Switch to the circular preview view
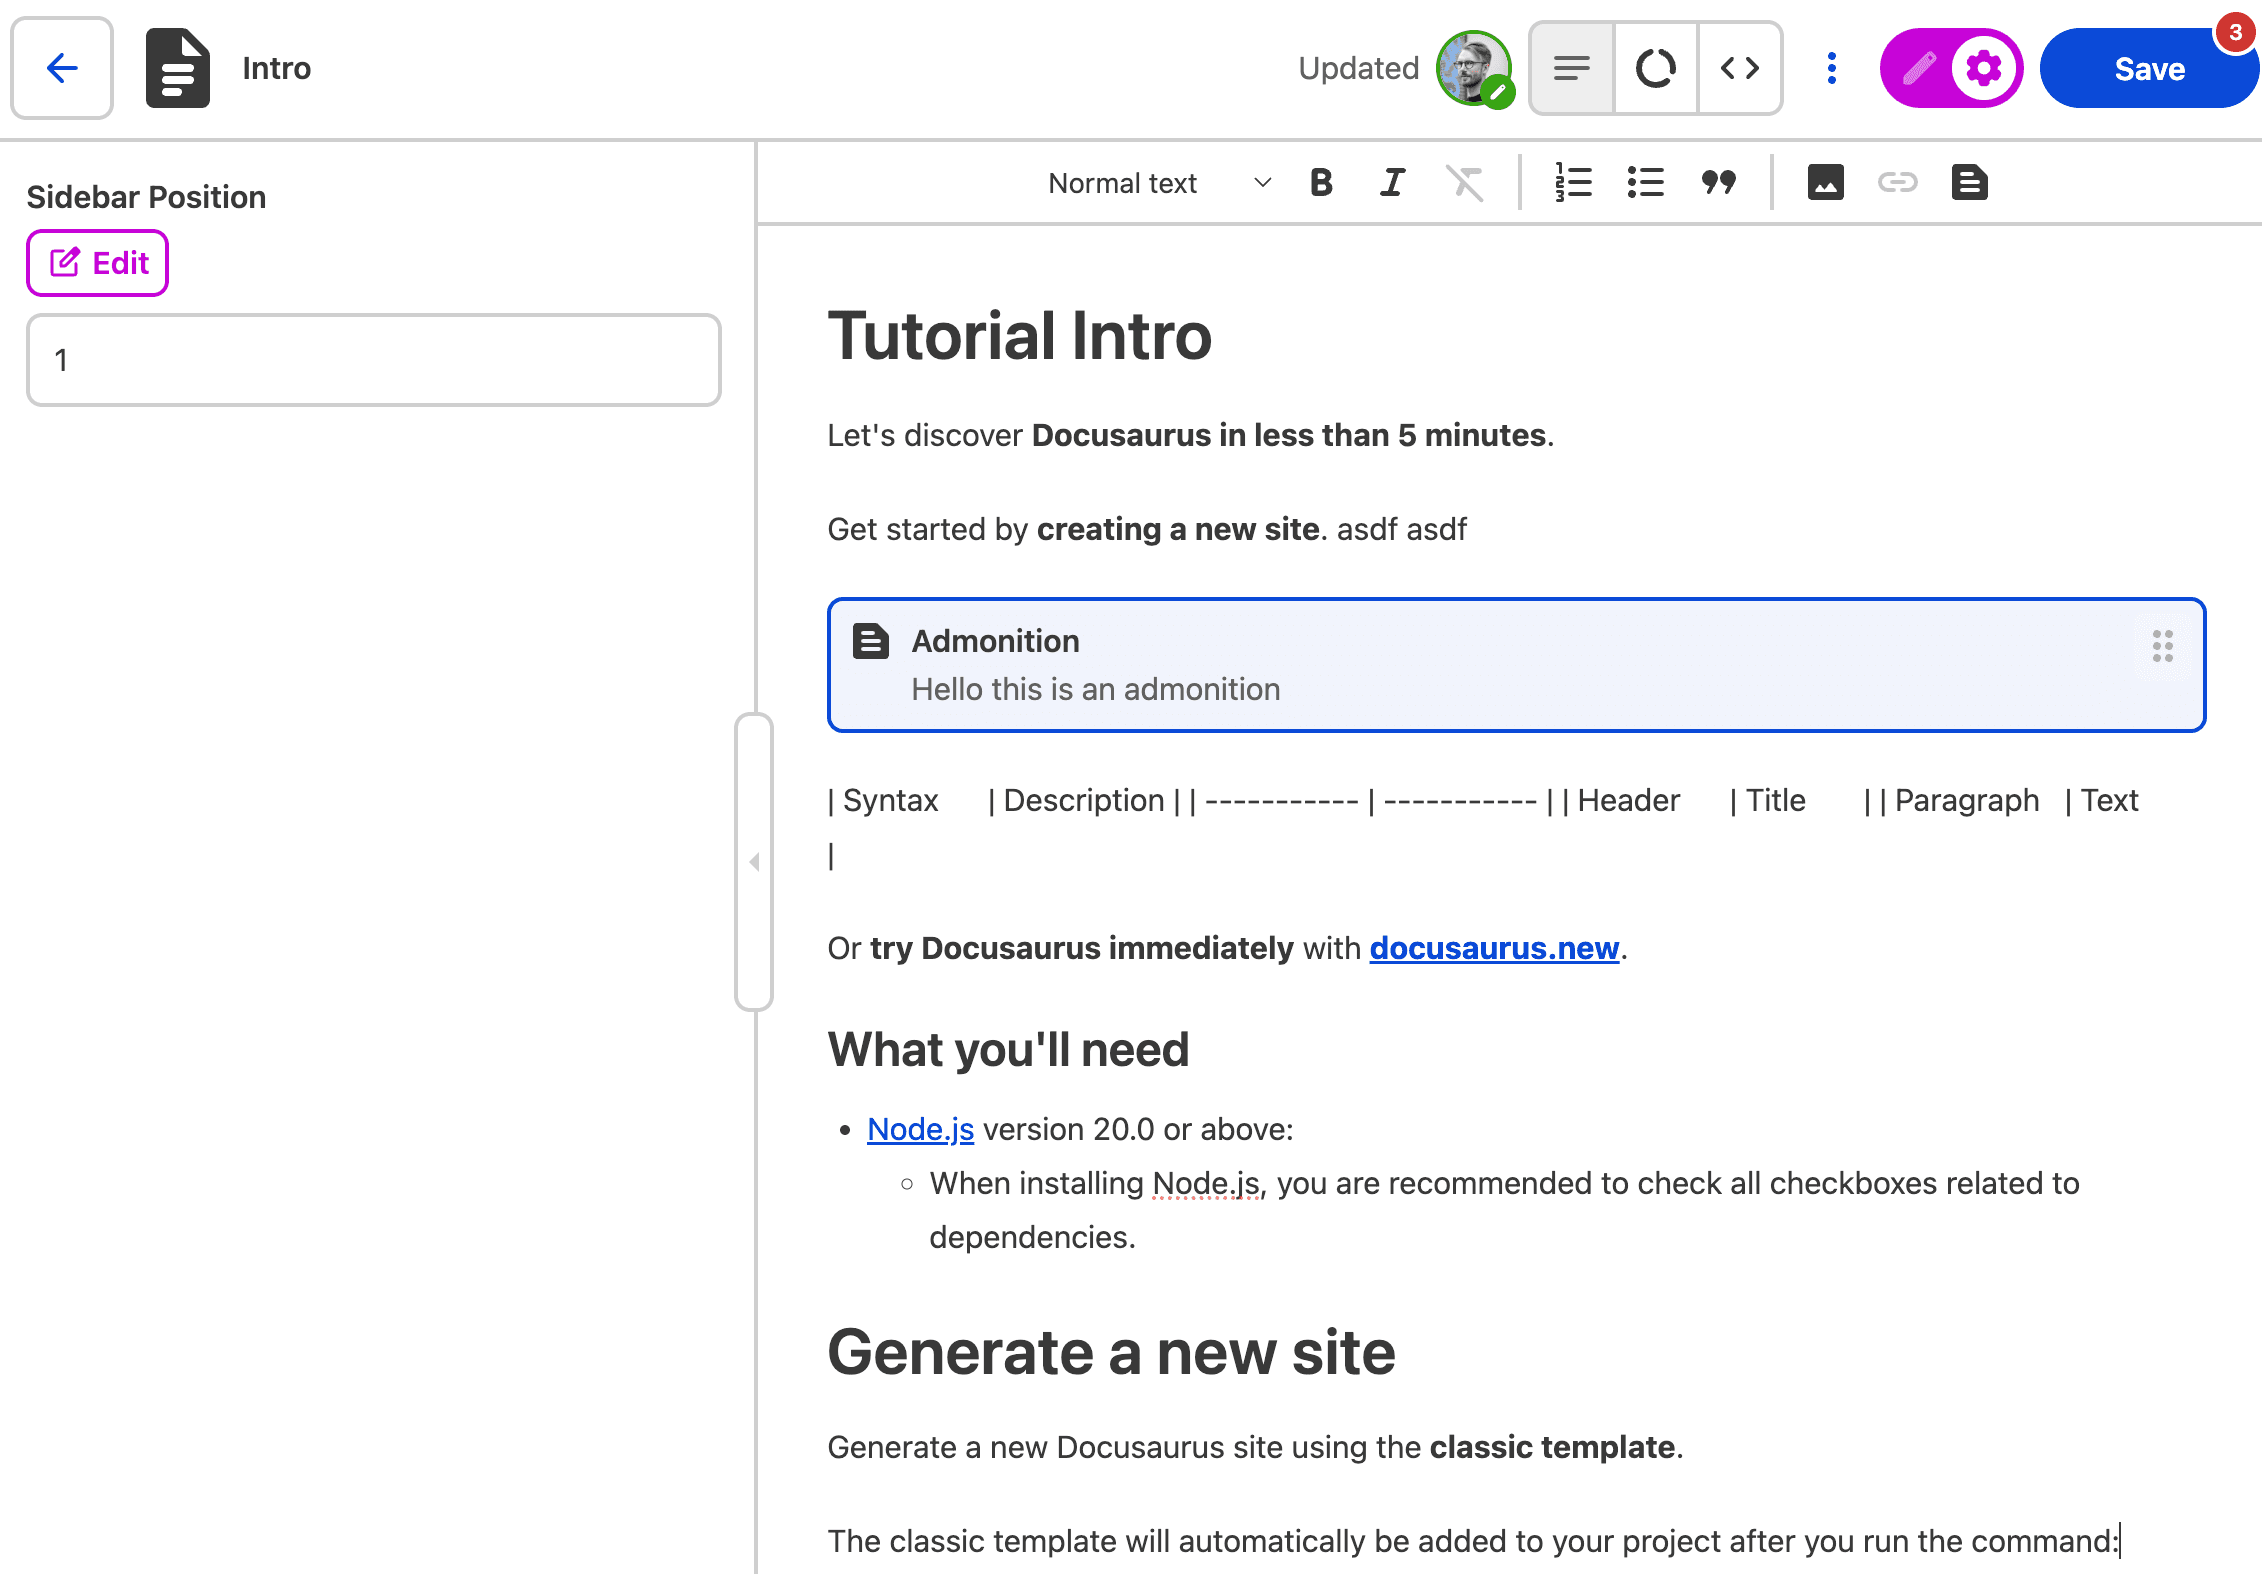The height and width of the screenshot is (1574, 2262). [x=1656, y=68]
